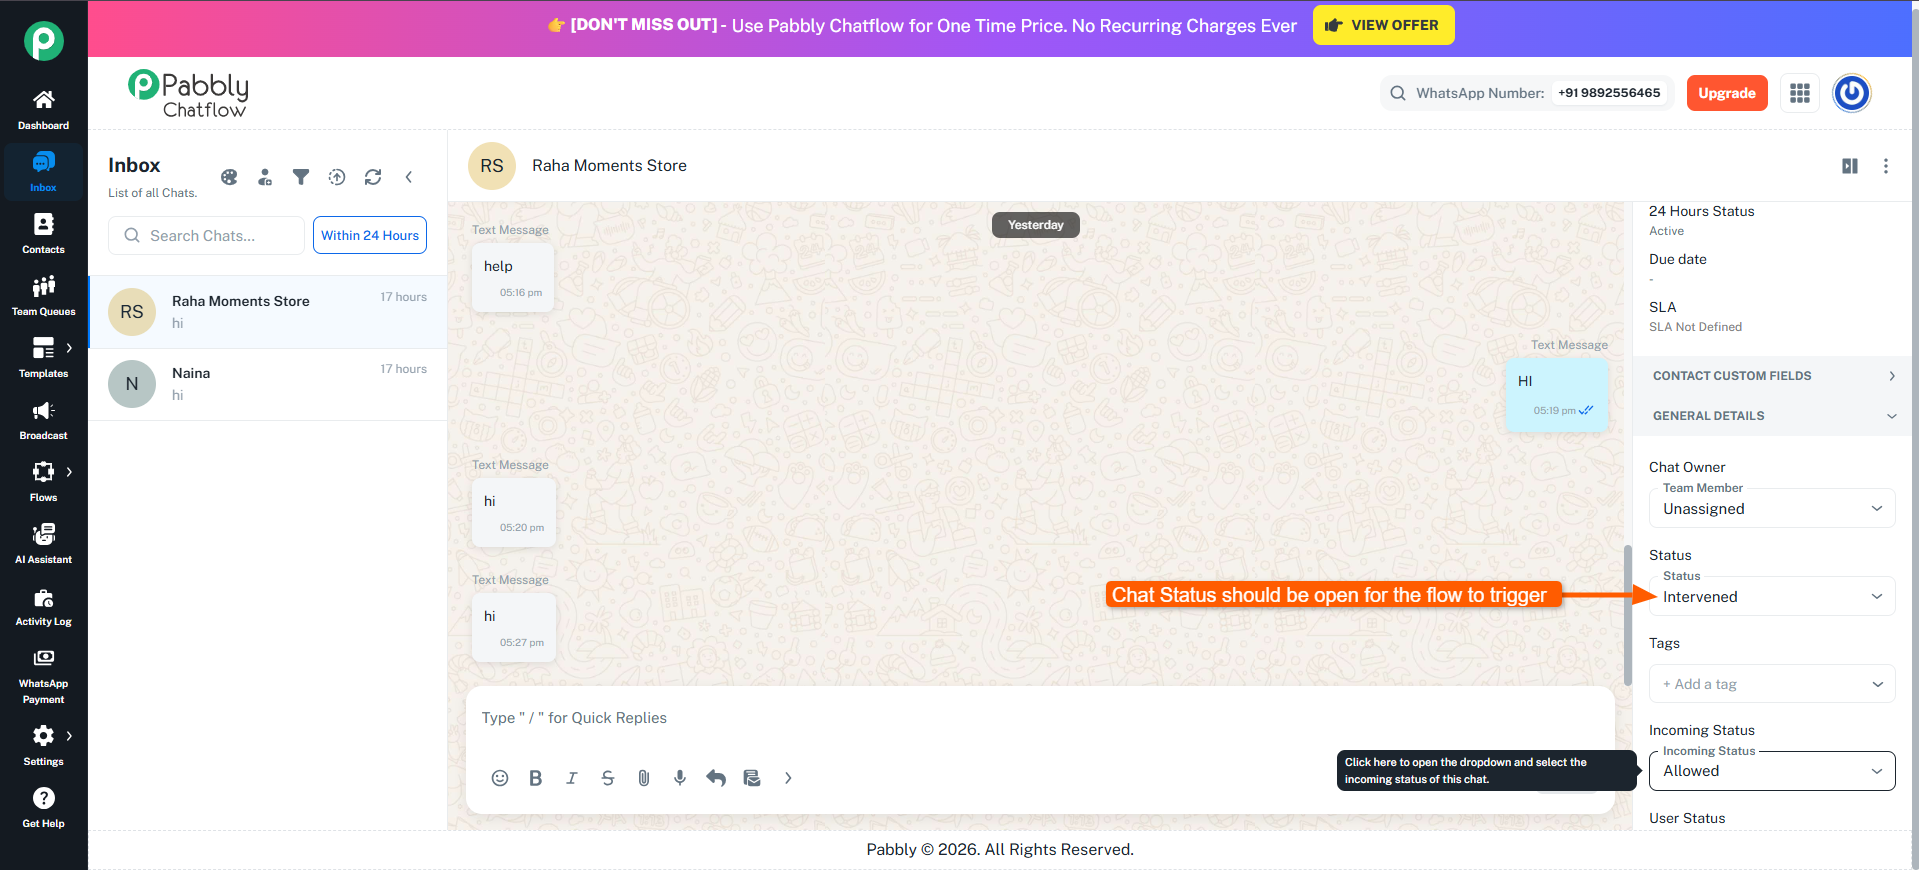Click the WhatsApp number +91 9892556465
This screenshot has width=1919, height=870.
[x=1609, y=93]
